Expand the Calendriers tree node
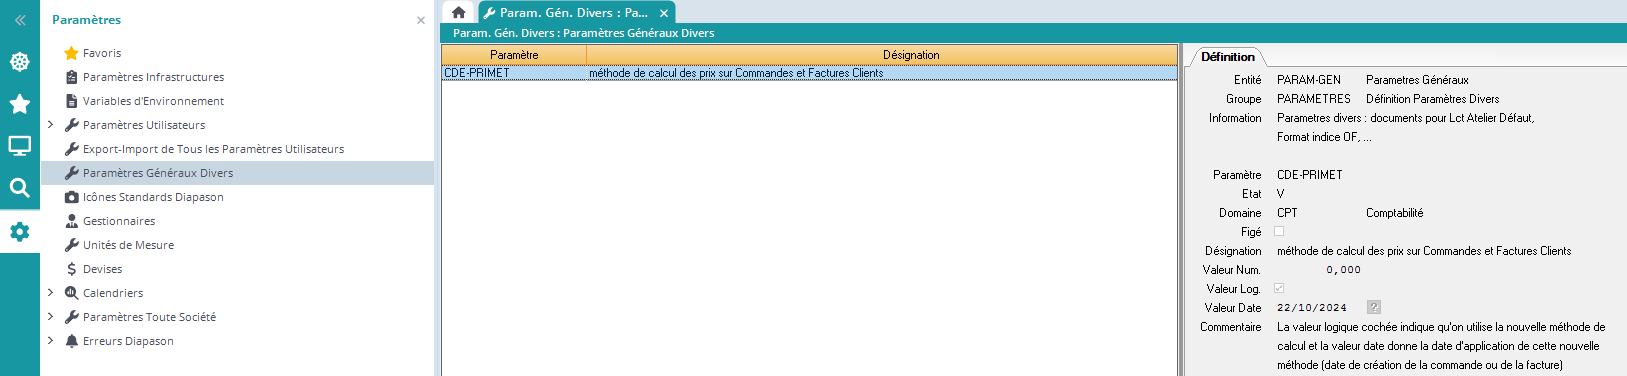The height and width of the screenshot is (376, 1627). pos(51,293)
